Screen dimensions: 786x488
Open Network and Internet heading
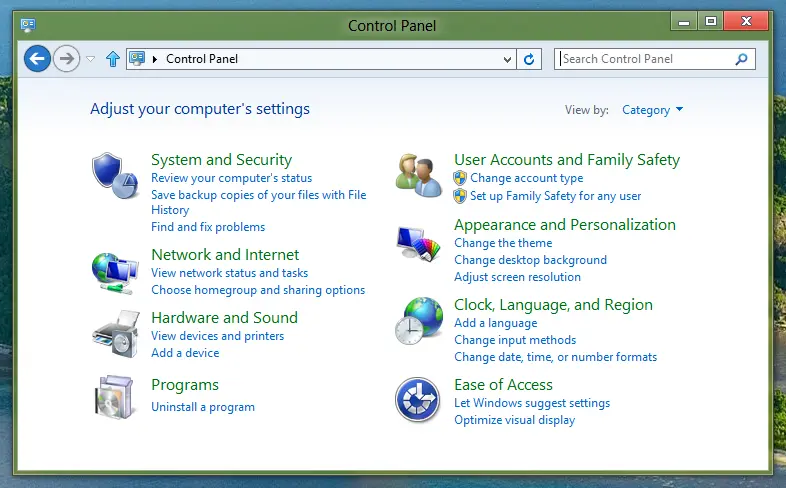tap(225, 255)
